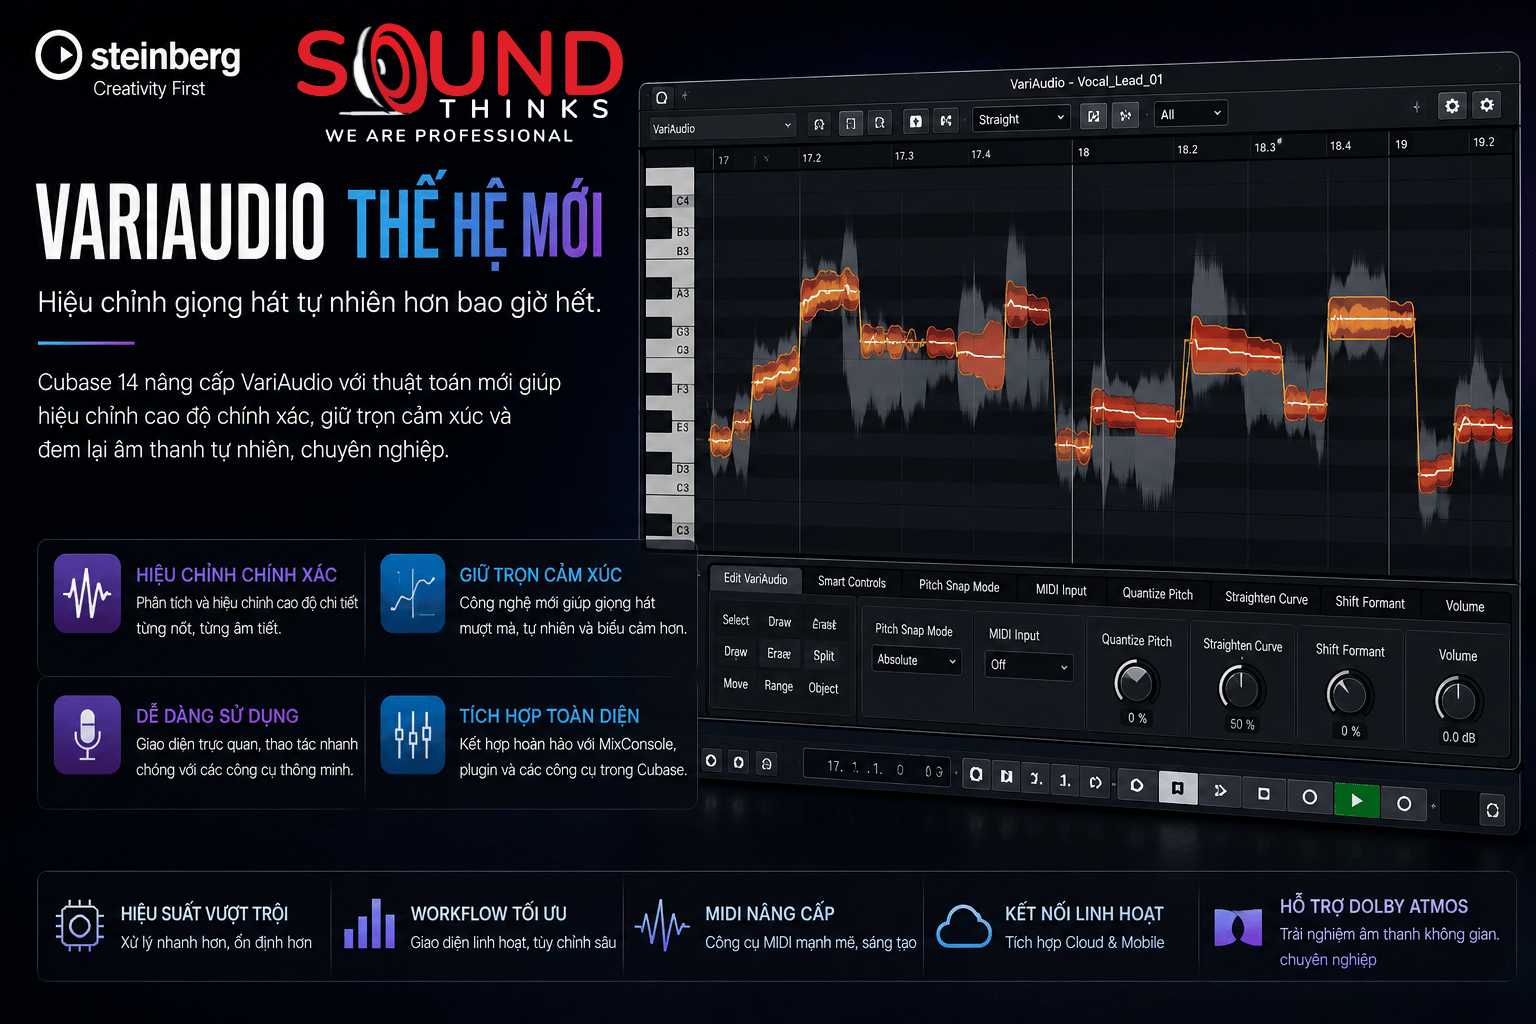This screenshot has height=1024, width=1536.
Task: Choose the Range tool button
Action: [778, 686]
